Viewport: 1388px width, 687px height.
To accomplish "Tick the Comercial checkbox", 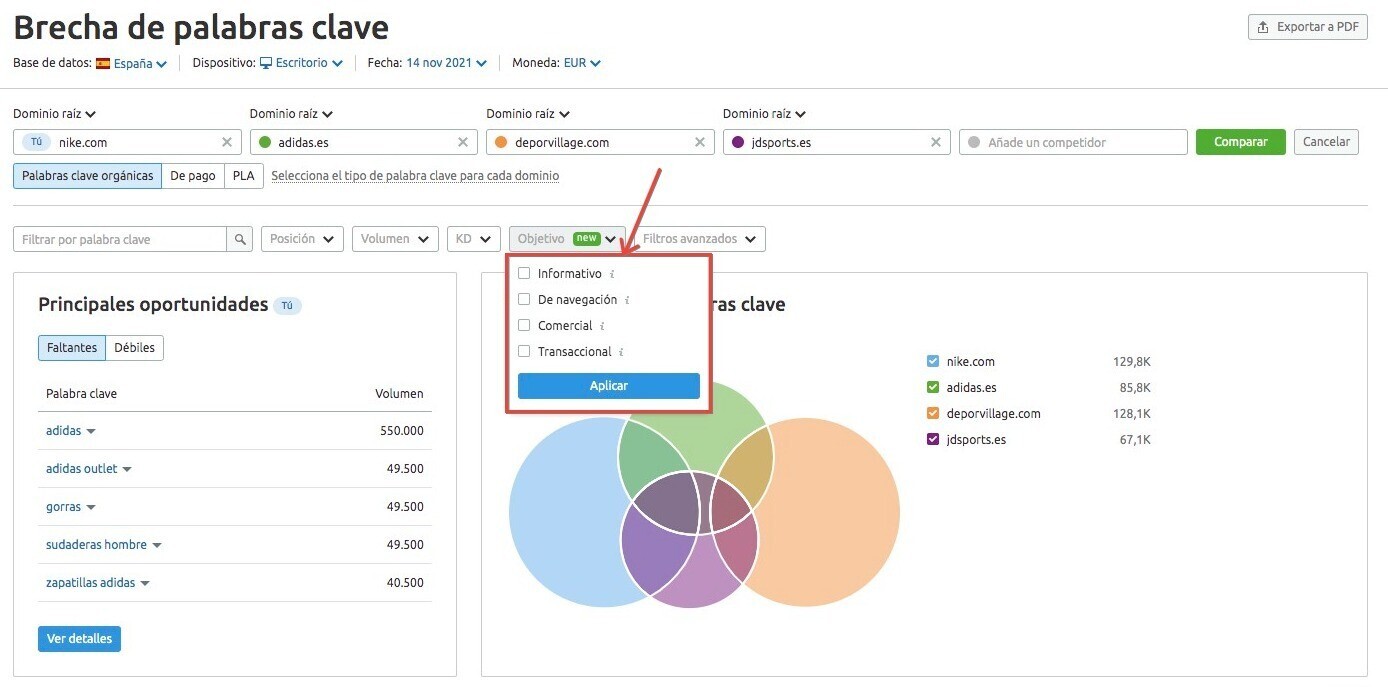I will coord(524,325).
